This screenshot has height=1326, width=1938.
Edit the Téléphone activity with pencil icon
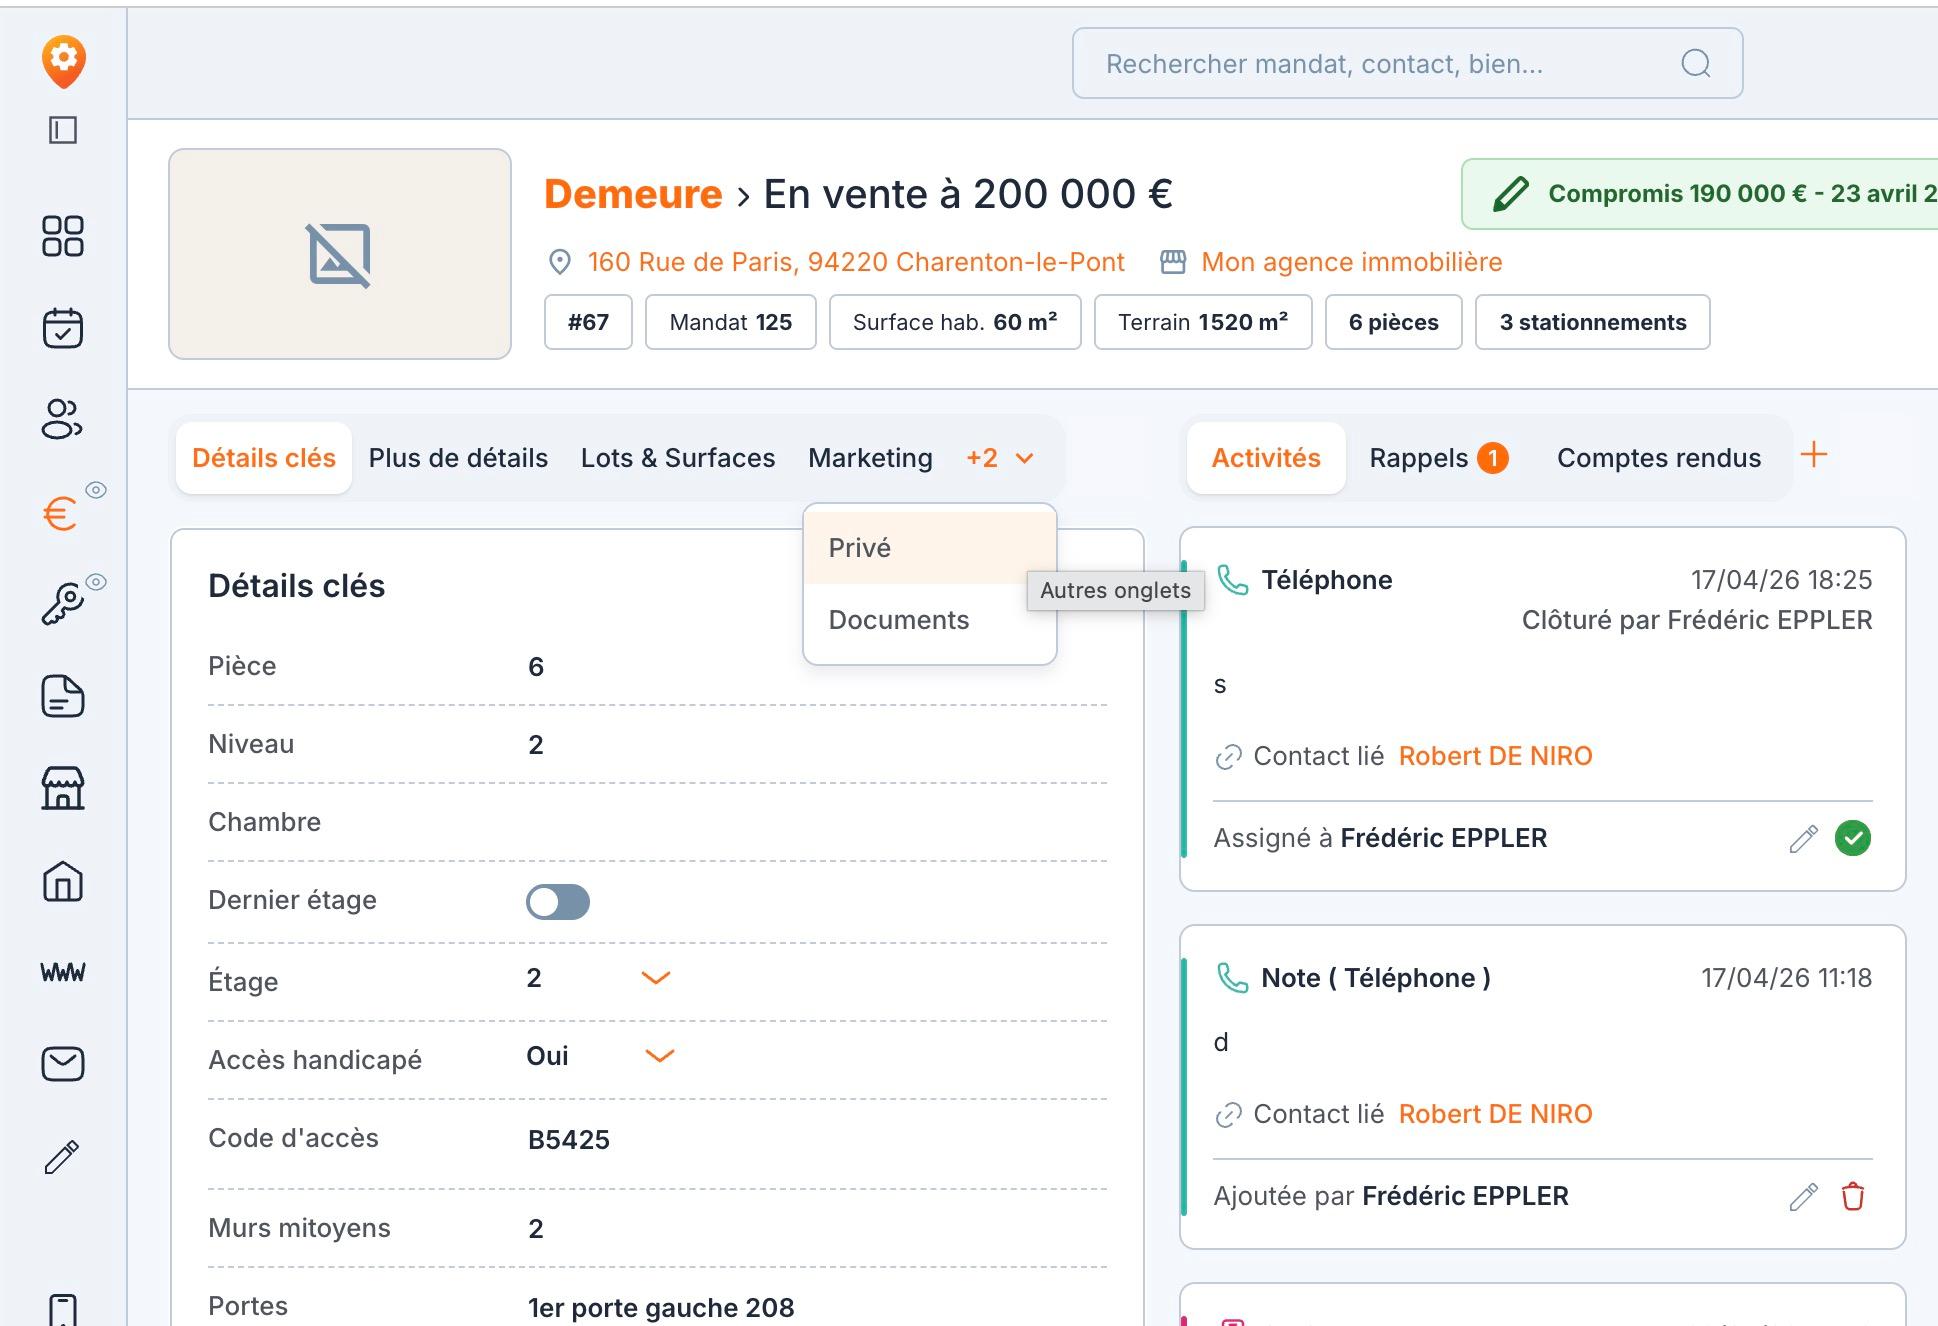(1803, 839)
